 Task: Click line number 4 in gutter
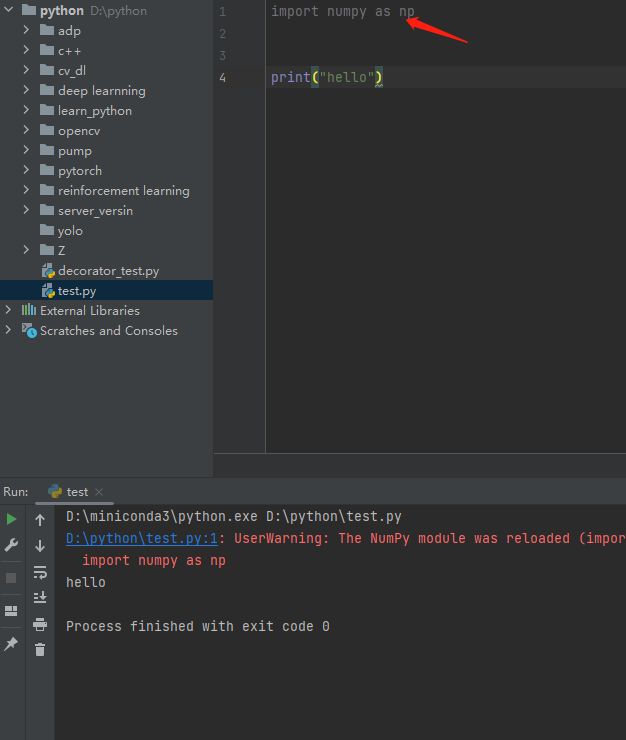pos(222,78)
